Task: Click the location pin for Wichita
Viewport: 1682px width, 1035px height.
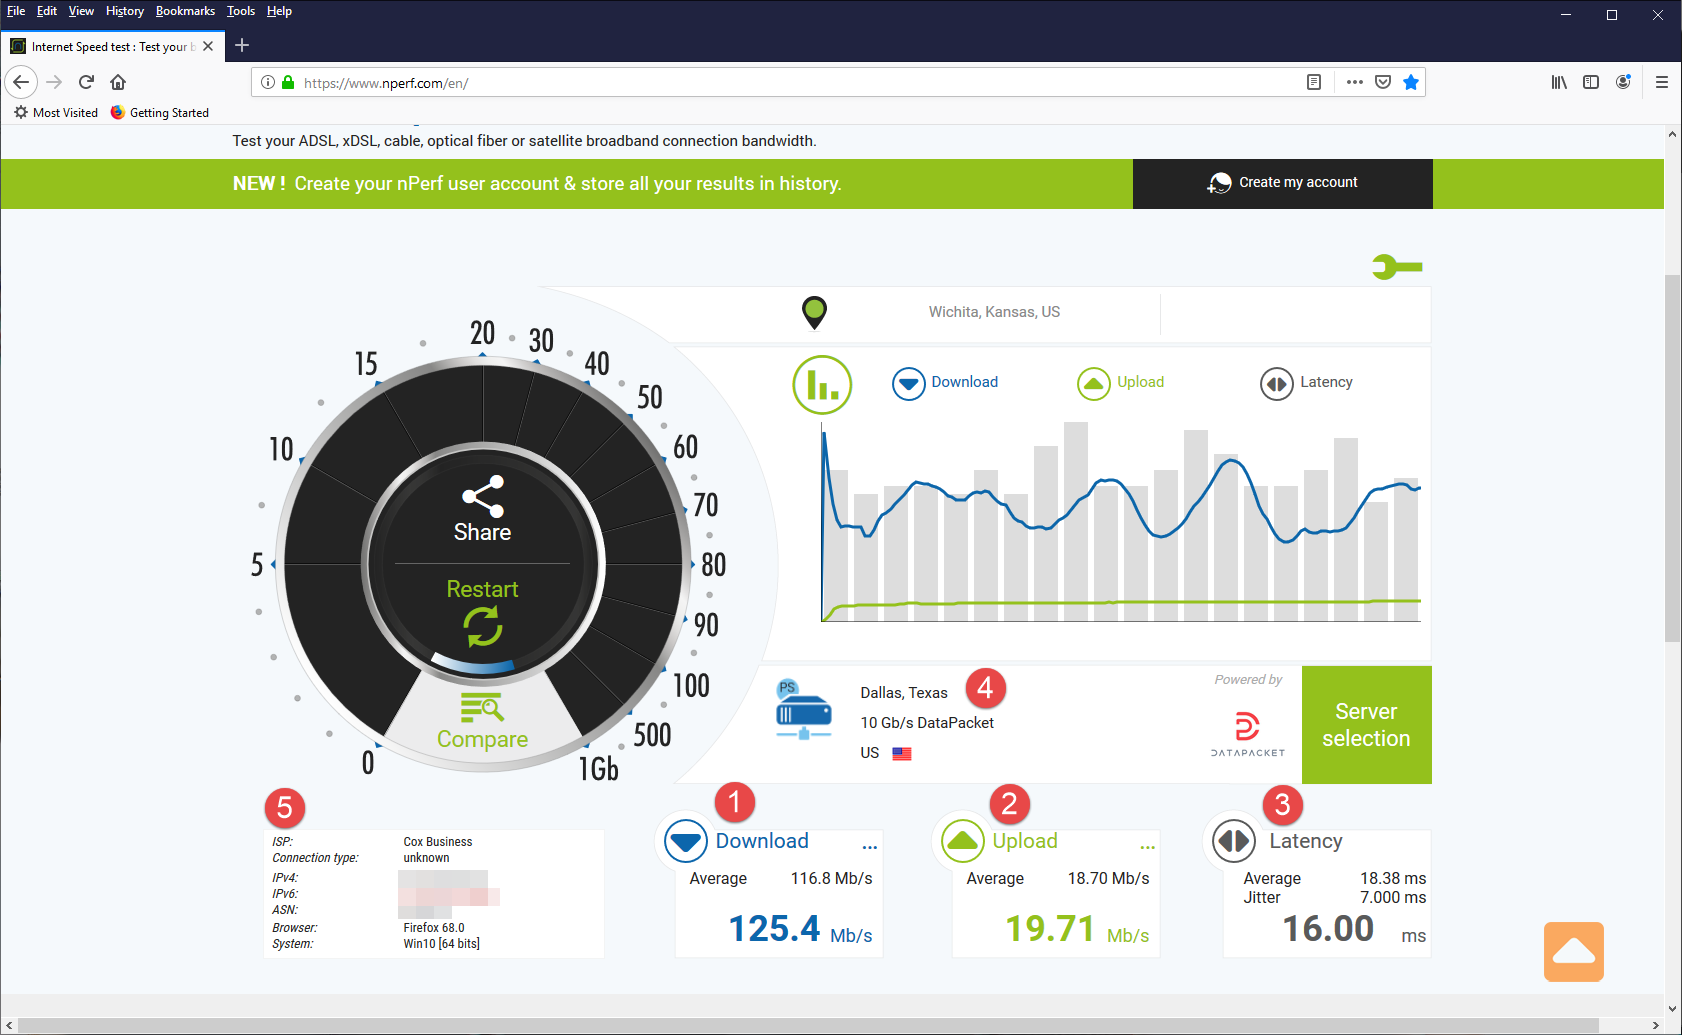Action: pyautogui.click(x=815, y=313)
